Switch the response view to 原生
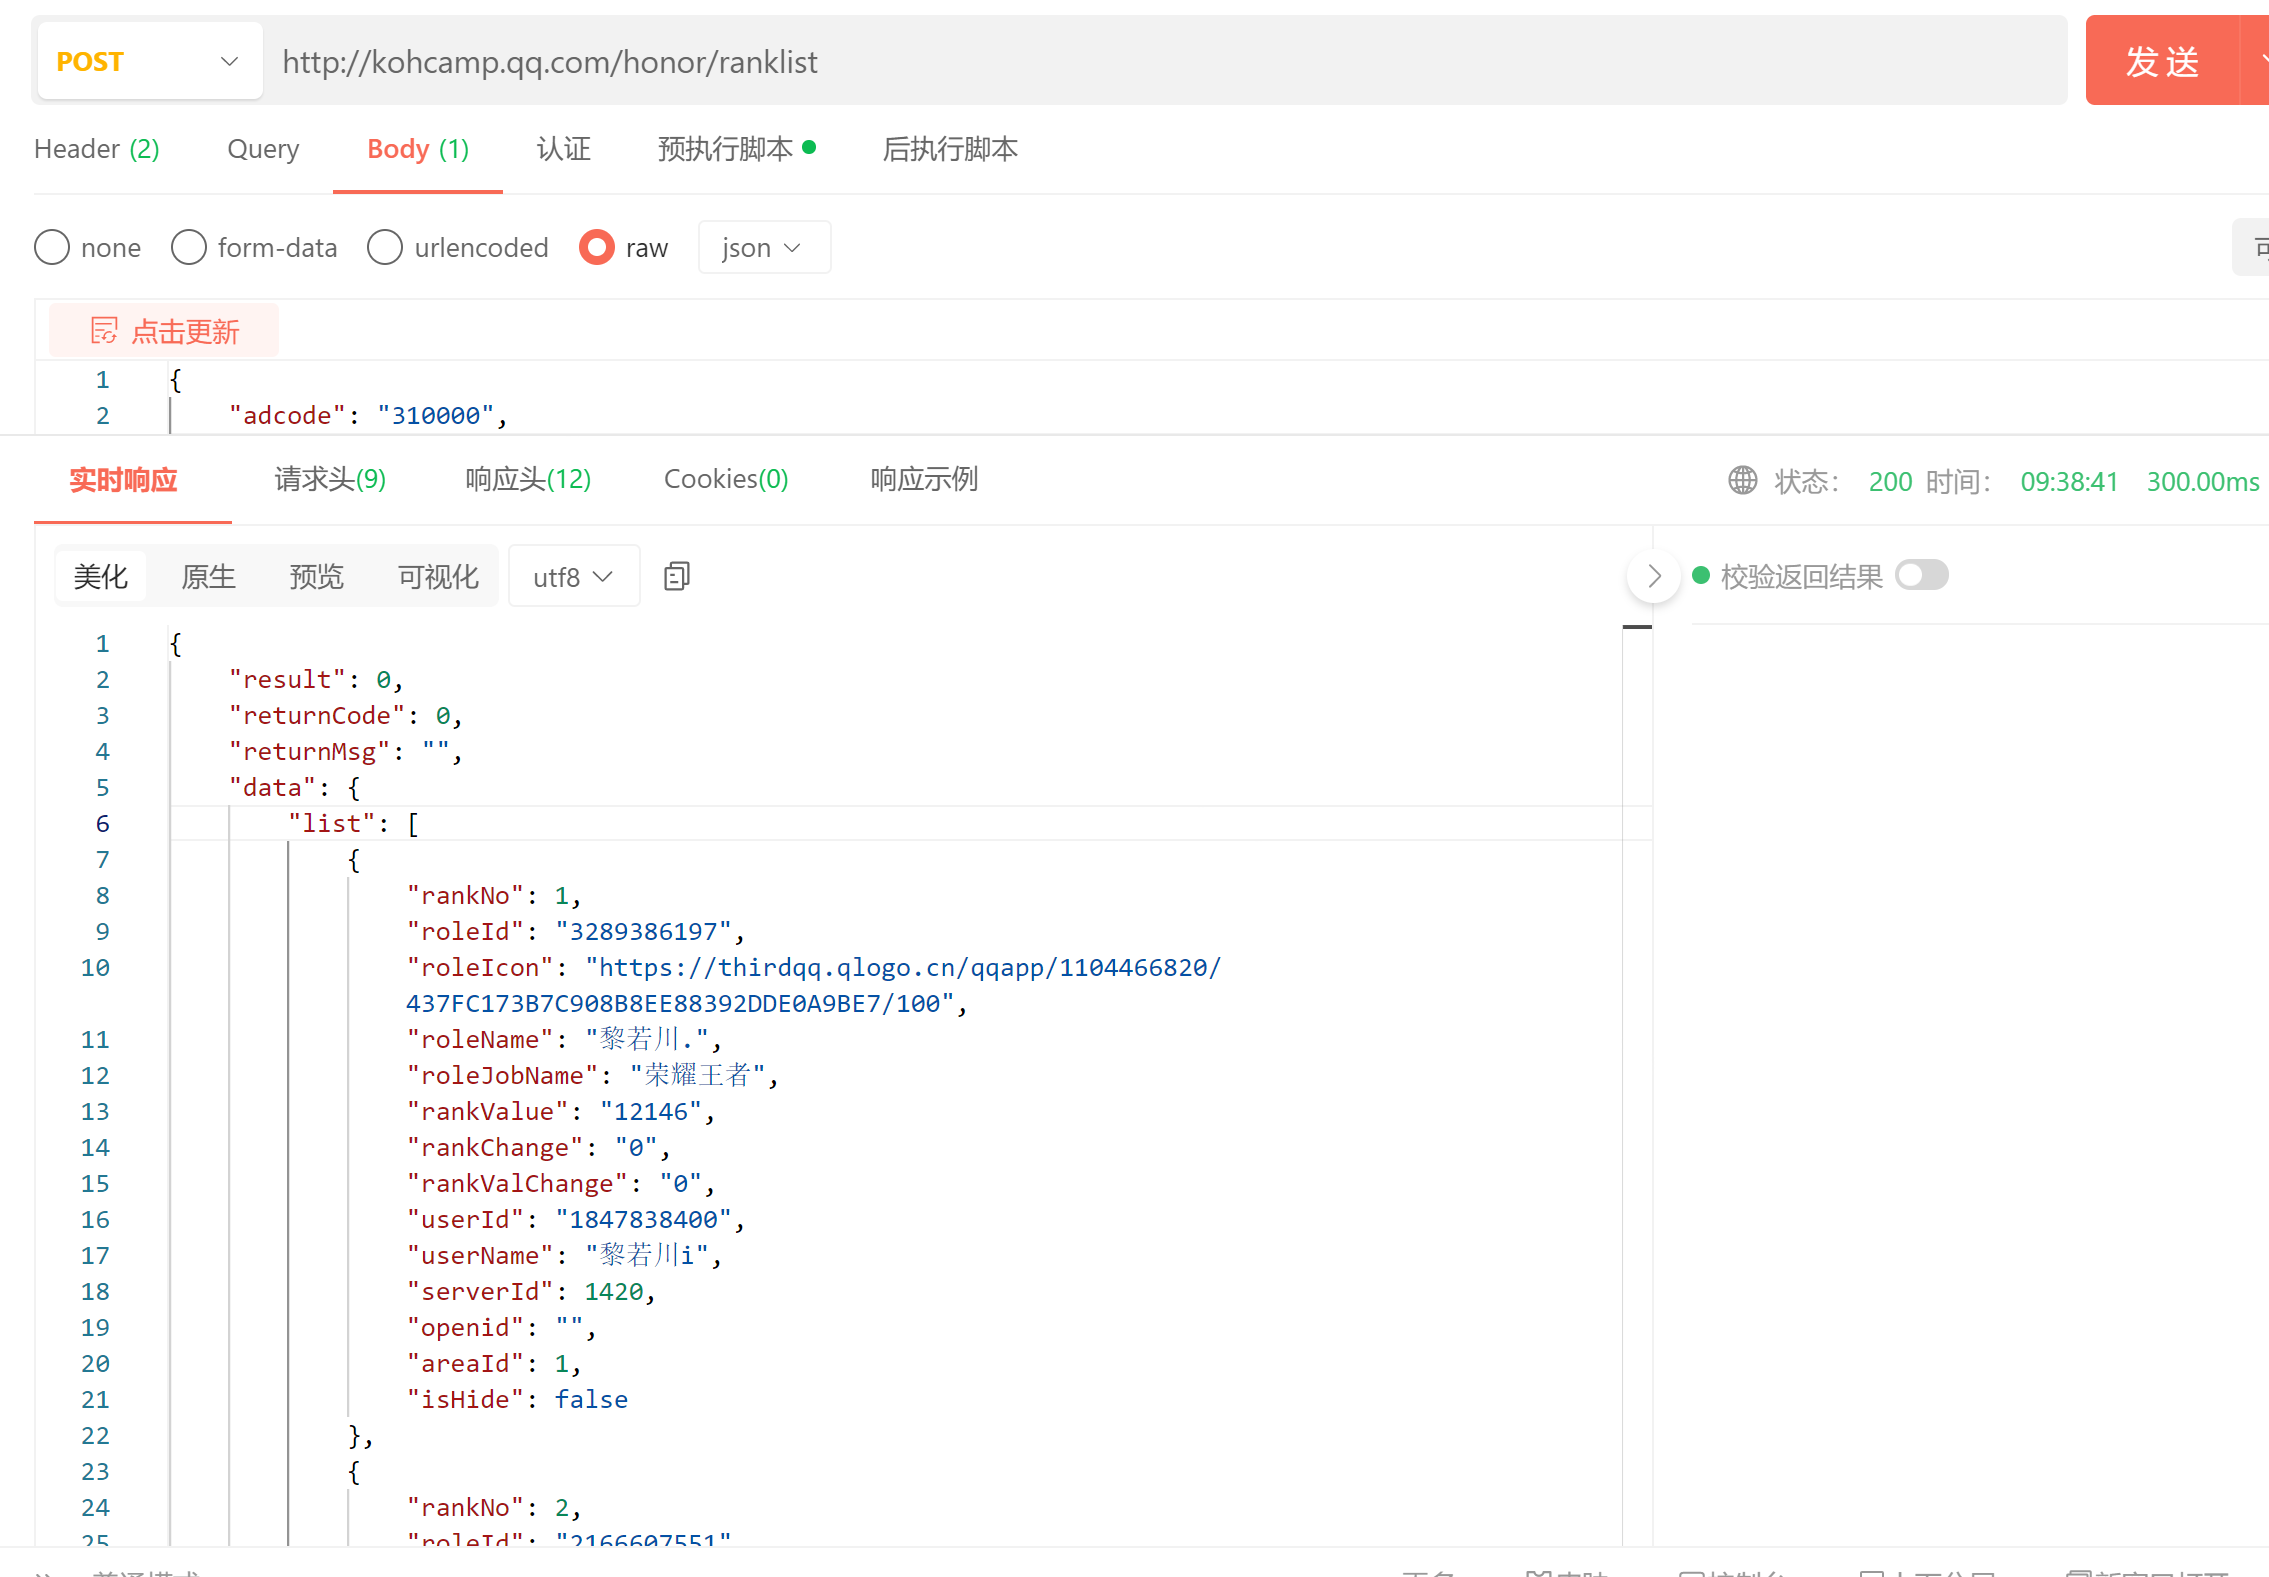The width and height of the screenshot is (2269, 1577). [x=208, y=577]
